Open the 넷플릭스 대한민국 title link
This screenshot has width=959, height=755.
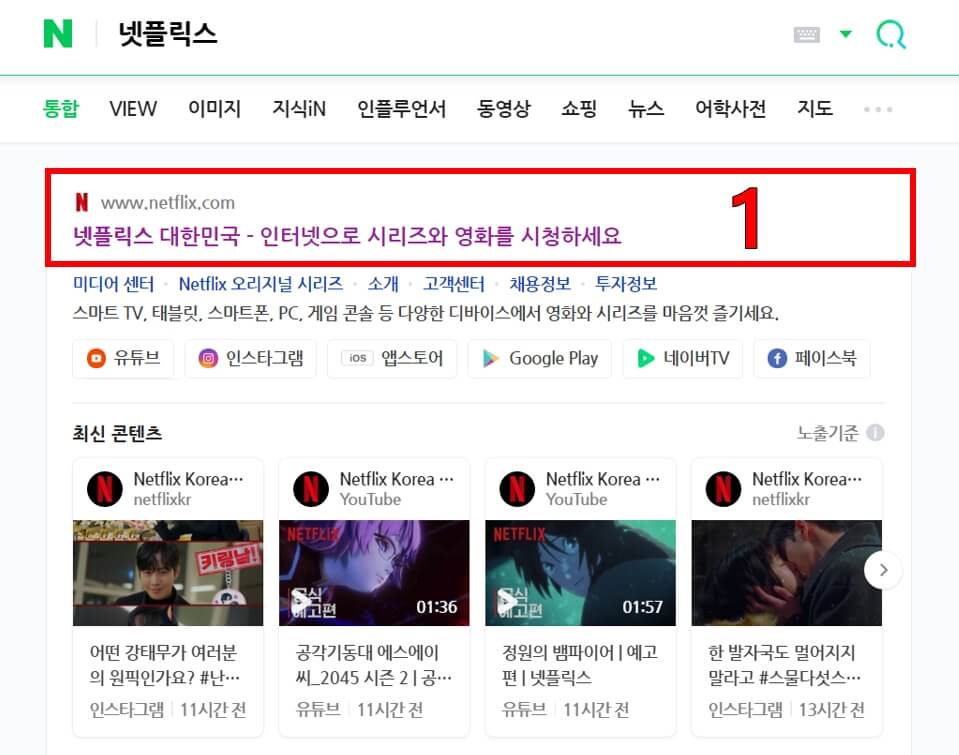click(347, 236)
